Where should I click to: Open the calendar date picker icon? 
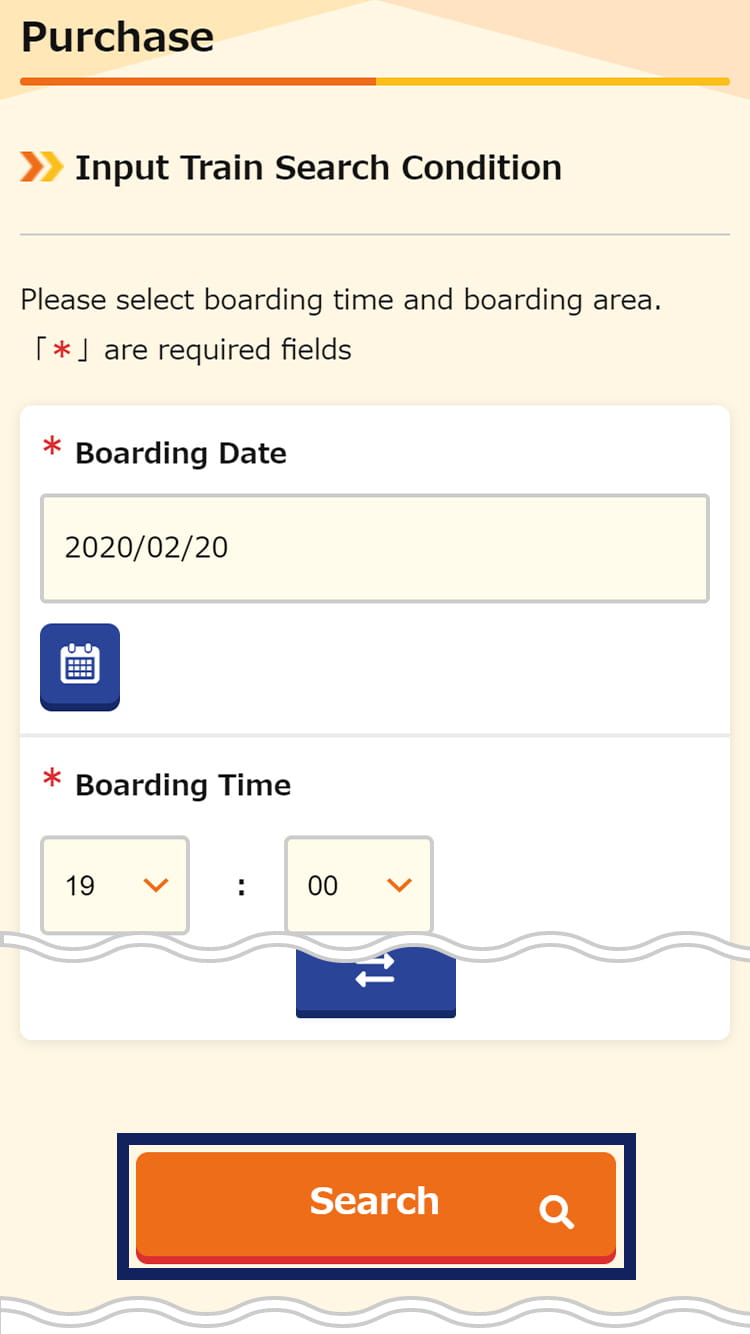[x=80, y=666]
